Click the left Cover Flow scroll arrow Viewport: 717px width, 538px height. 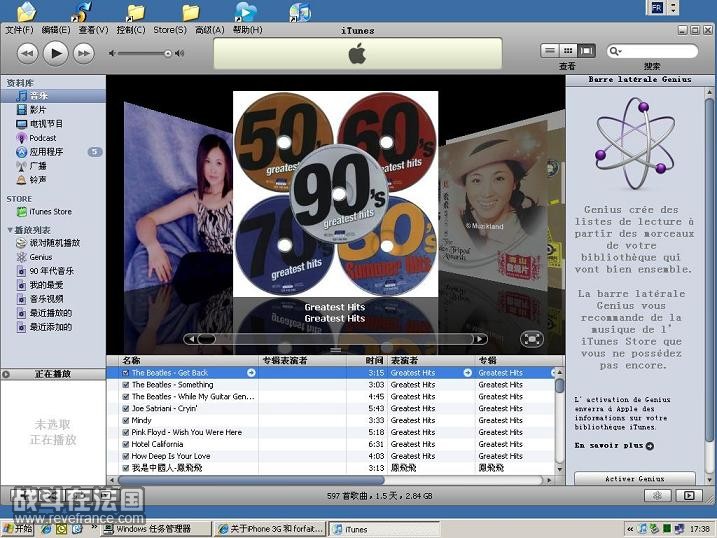tap(191, 339)
